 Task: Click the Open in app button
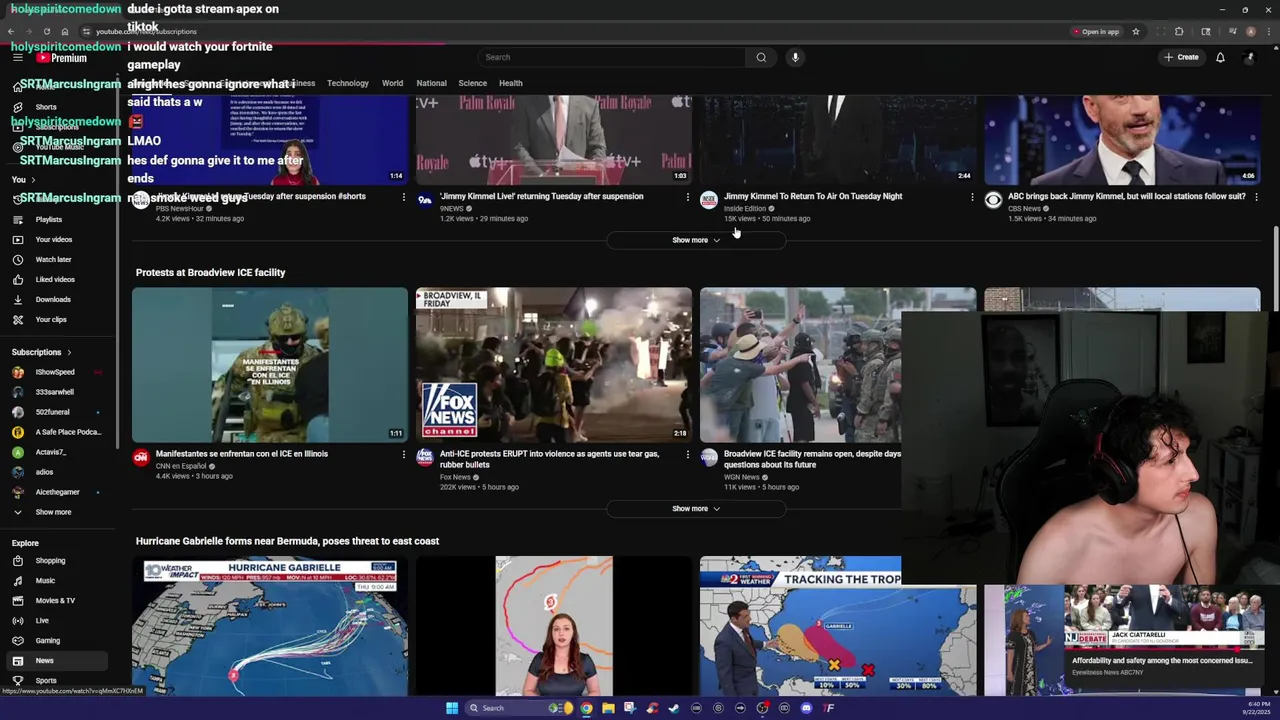[1096, 31]
